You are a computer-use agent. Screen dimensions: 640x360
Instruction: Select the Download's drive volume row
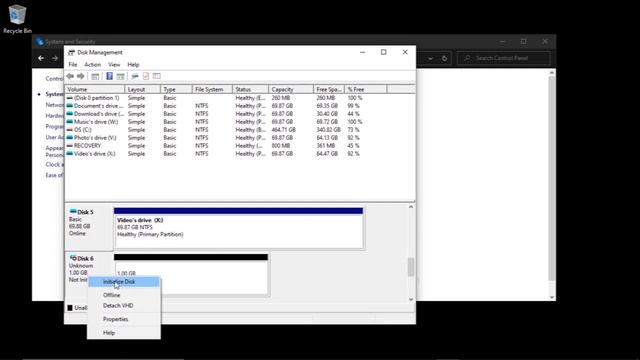[240, 114]
